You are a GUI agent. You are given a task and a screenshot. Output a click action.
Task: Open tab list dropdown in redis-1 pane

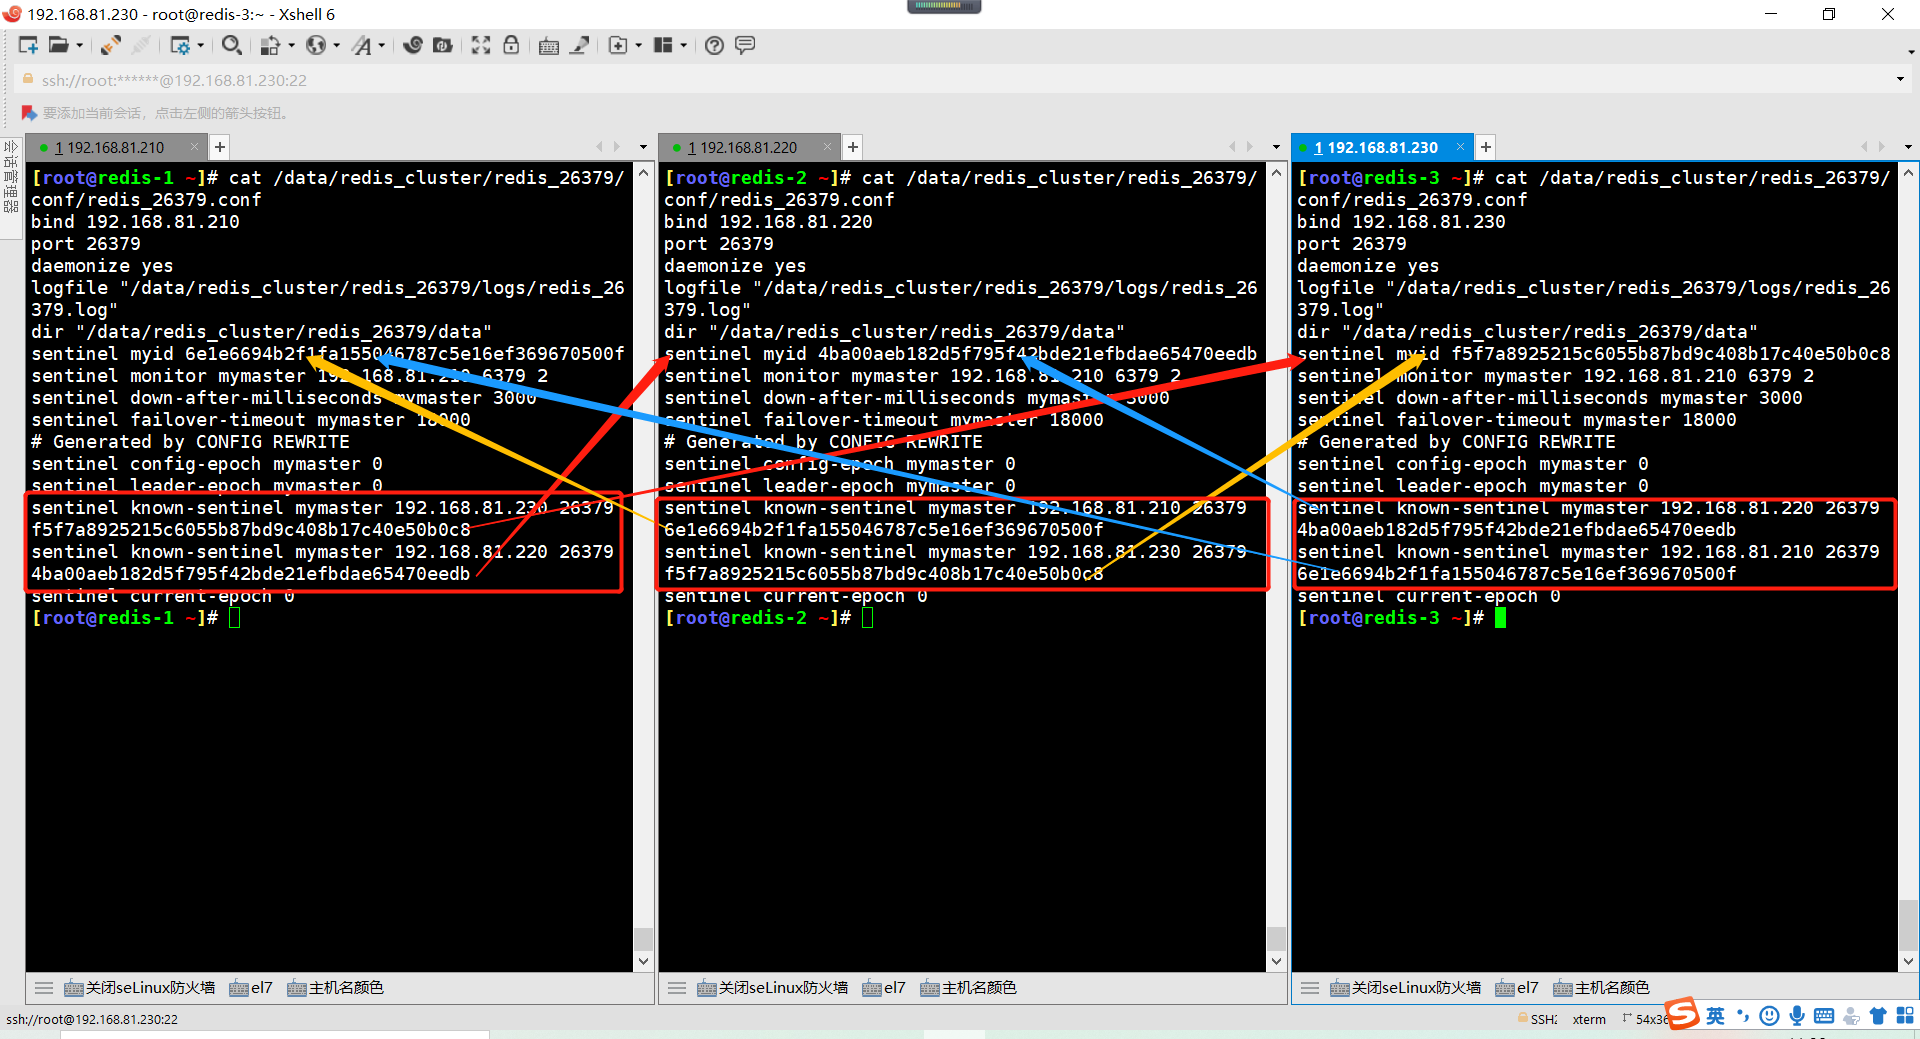coord(643,147)
